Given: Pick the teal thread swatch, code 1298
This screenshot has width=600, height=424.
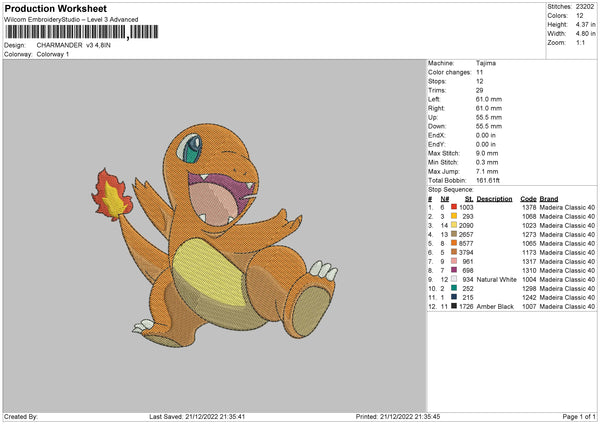Looking at the screenshot, I should [x=455, y=288].
